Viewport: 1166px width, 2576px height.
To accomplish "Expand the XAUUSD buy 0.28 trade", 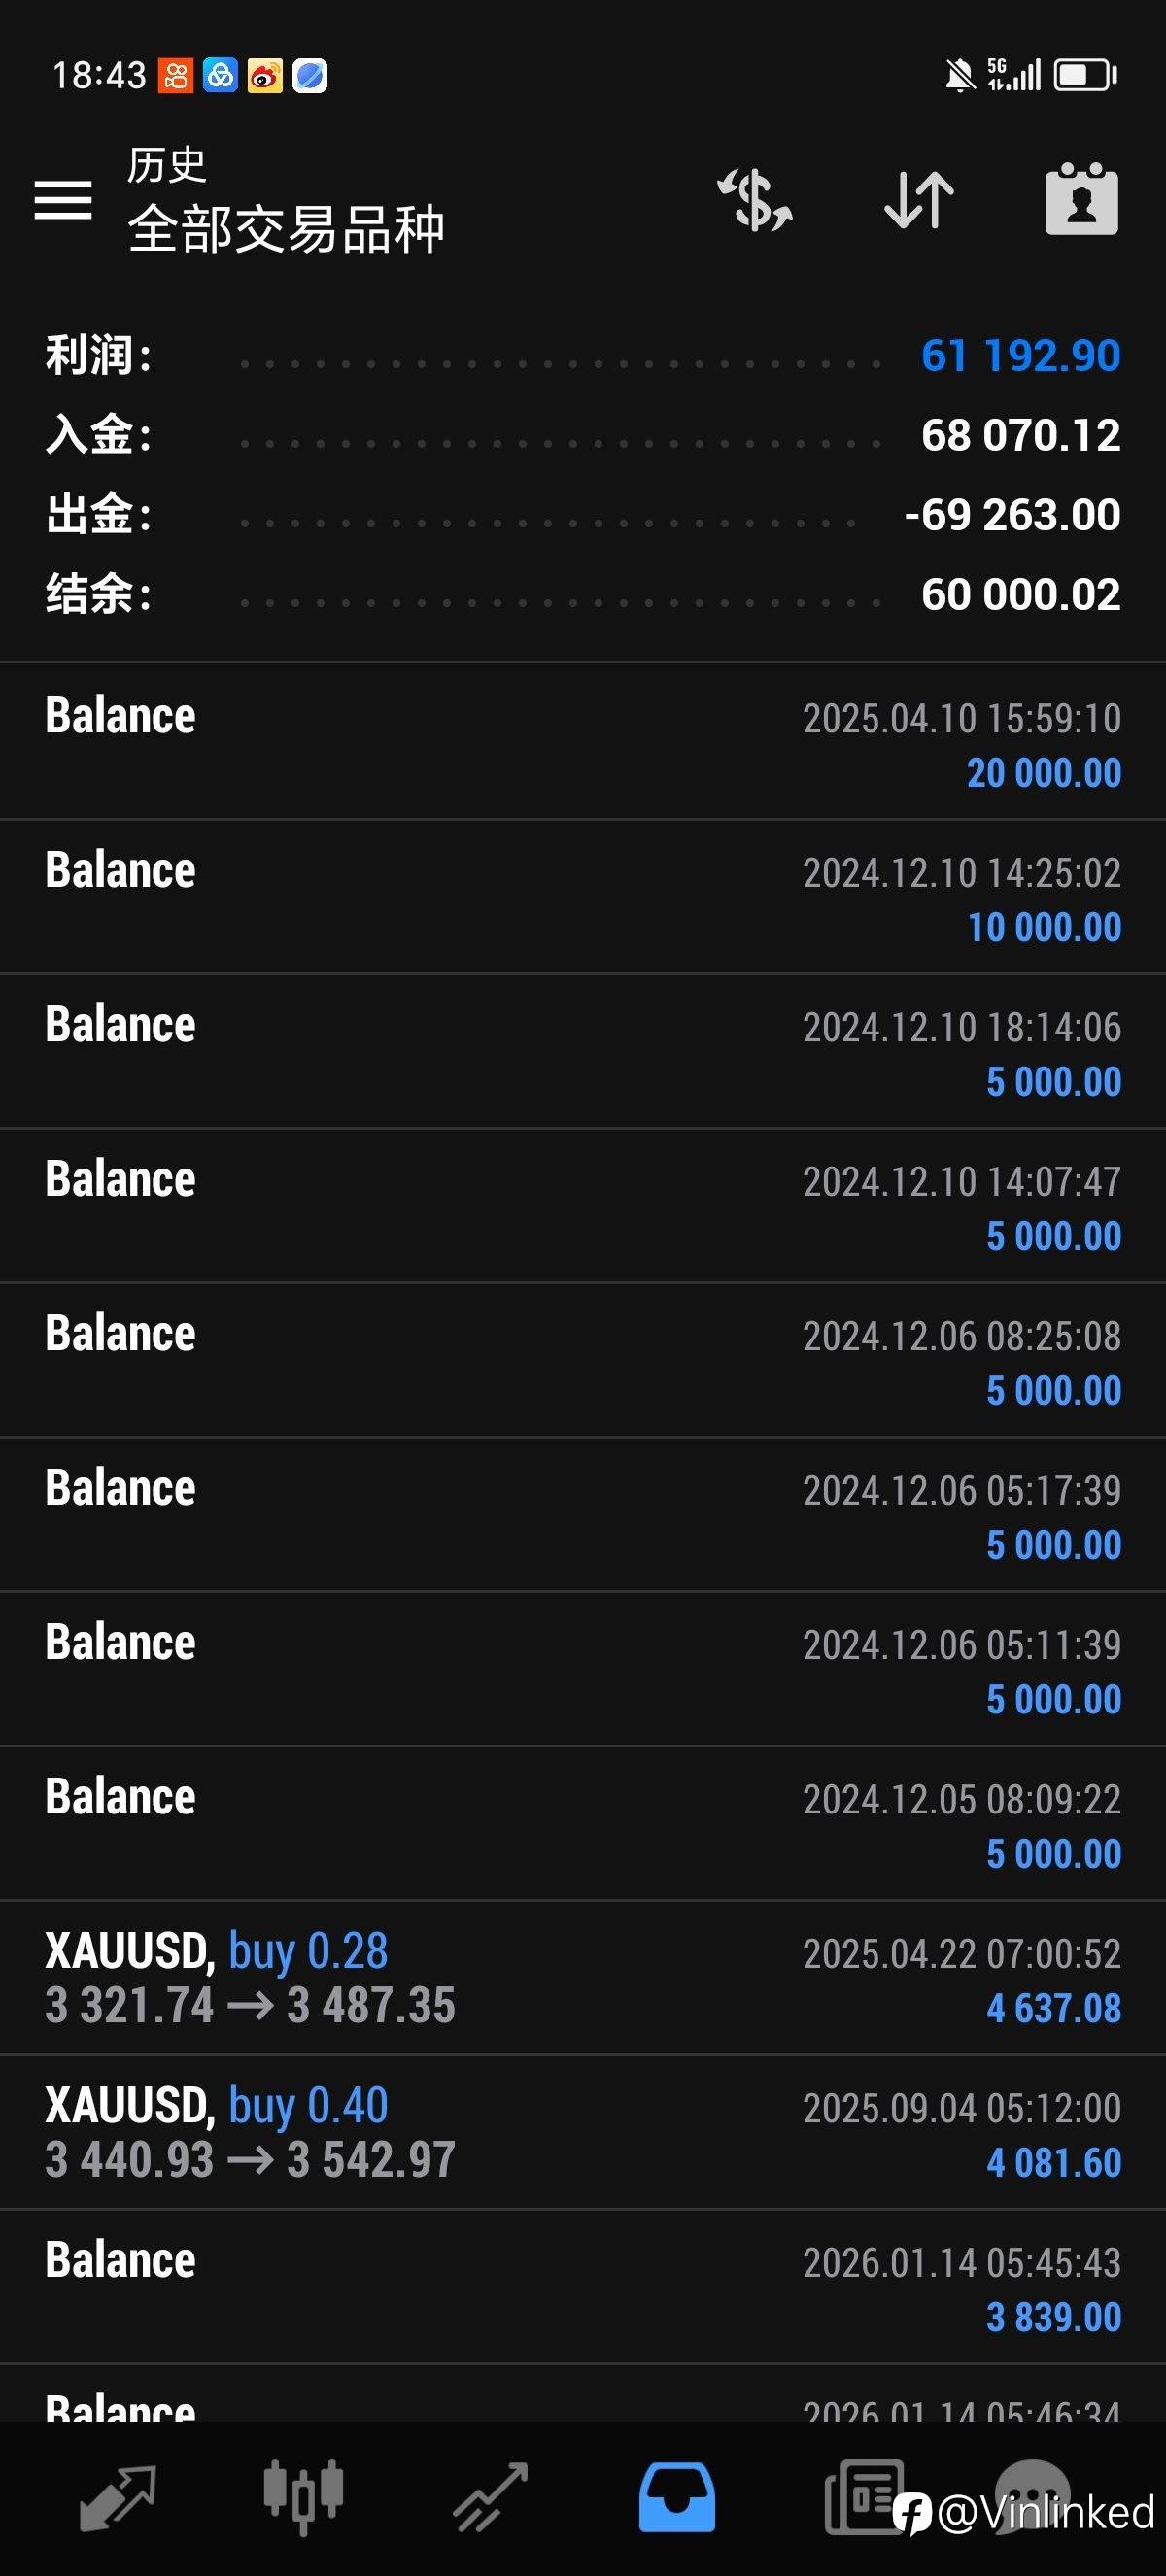I will click(583, 1978).
